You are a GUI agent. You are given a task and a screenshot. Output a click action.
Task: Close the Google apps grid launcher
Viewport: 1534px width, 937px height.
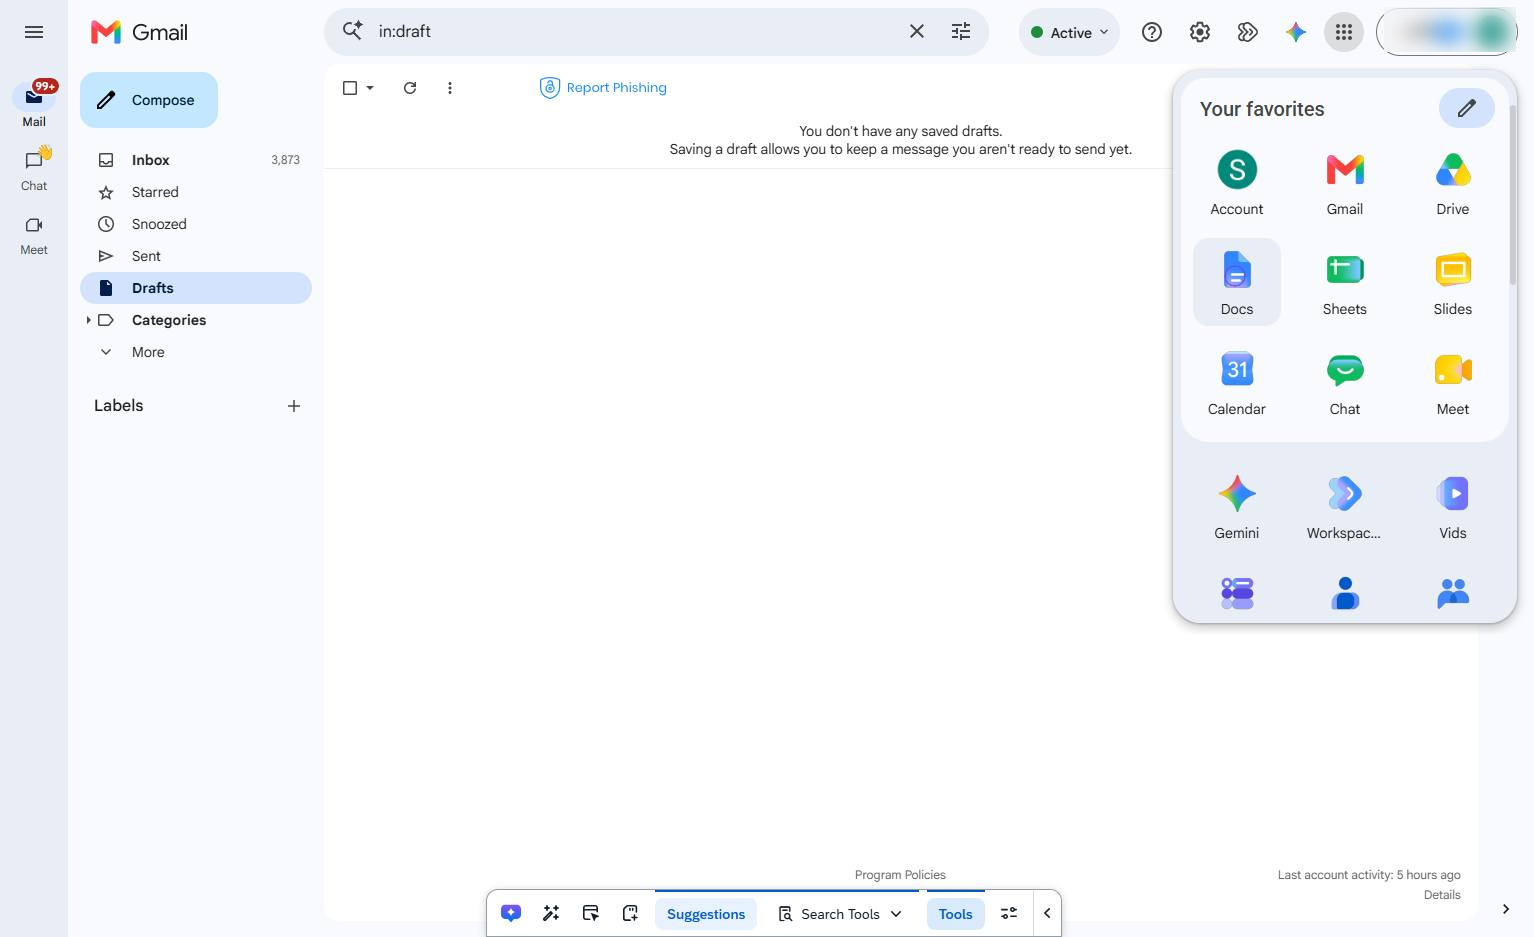click(x=1344, y=32)
